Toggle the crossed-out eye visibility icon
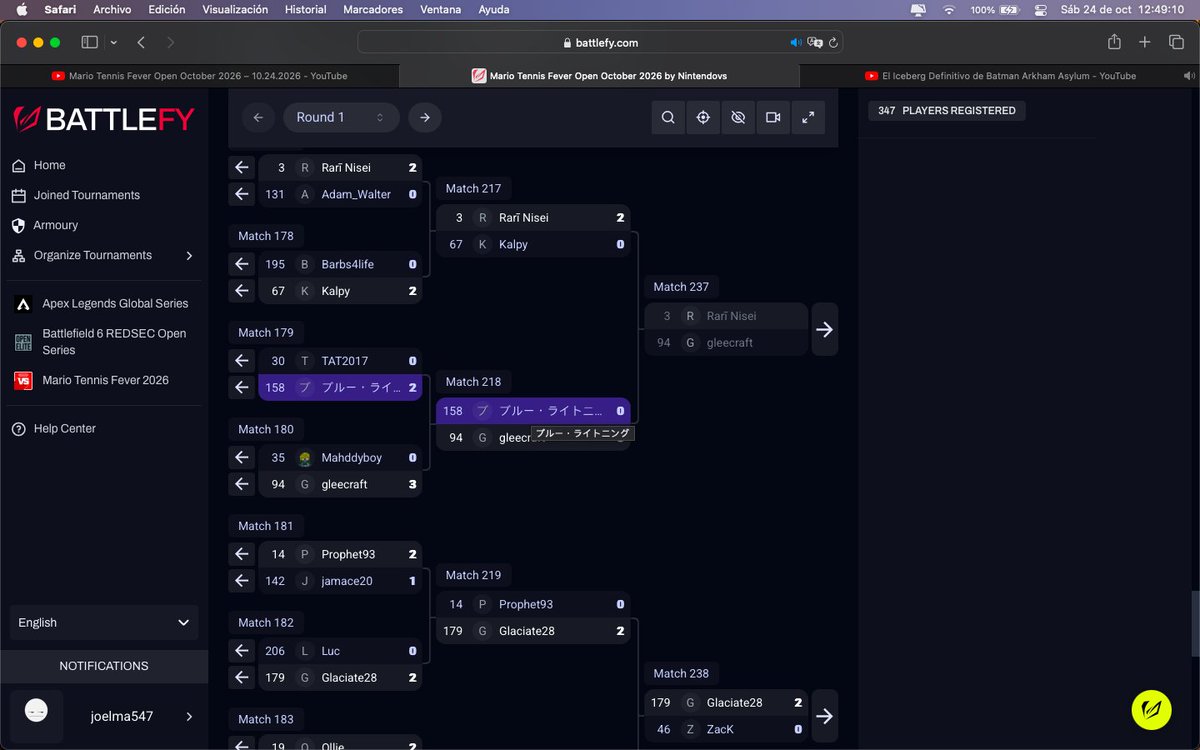Screen dimensions: 1200x750 (x=738, y=117)
